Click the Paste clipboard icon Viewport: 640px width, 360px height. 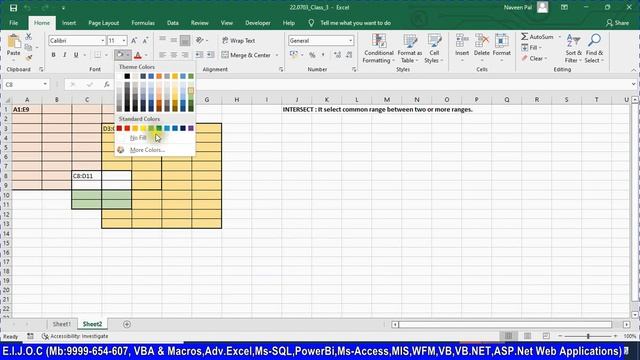pos(13,41)
